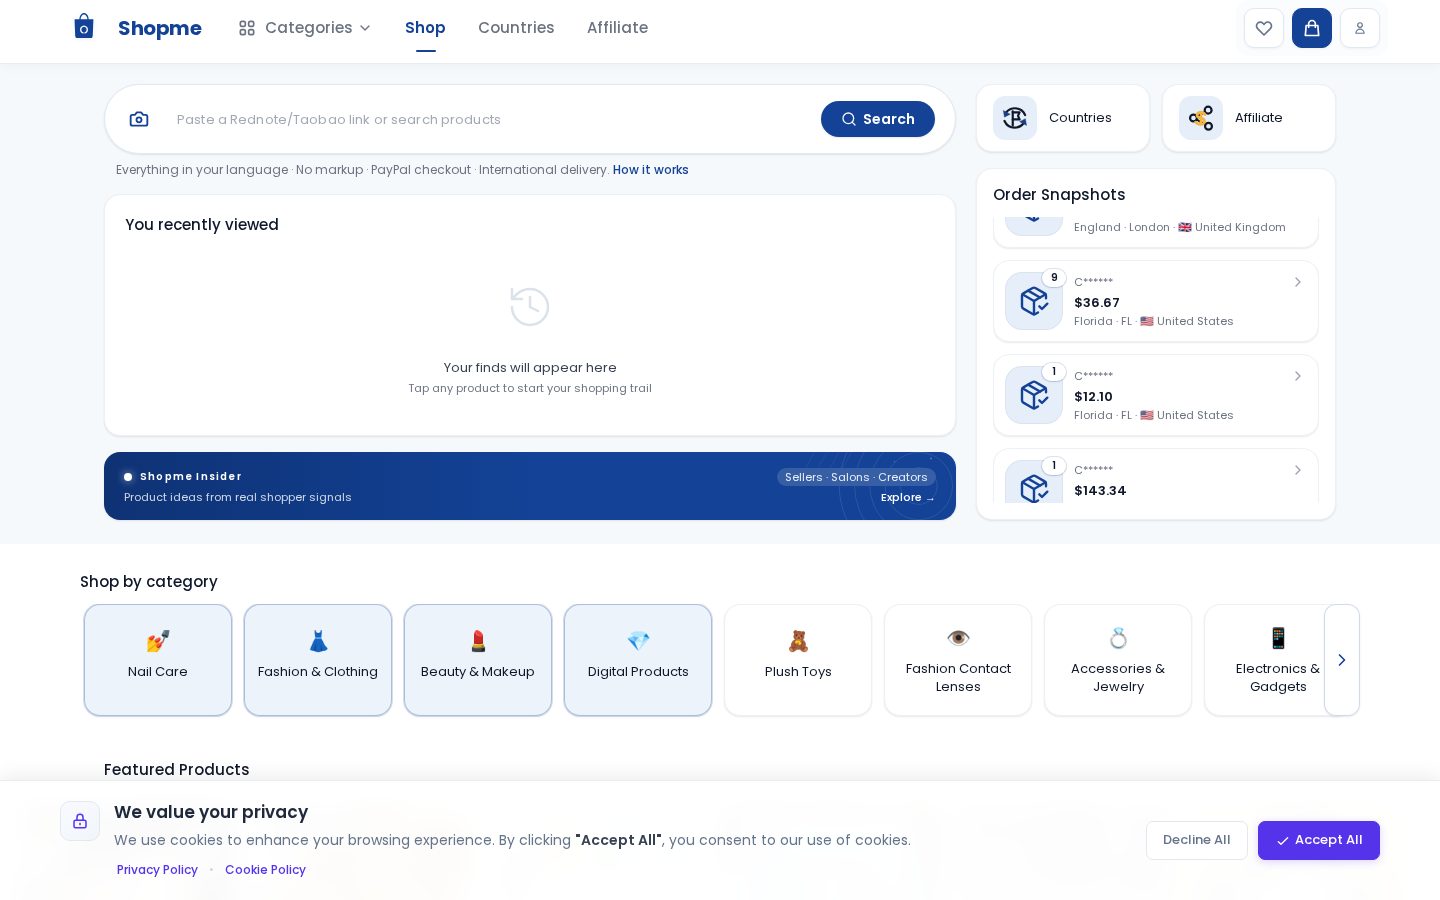
Task: Click the Shopme brand name link
Action: click(160, 28)
